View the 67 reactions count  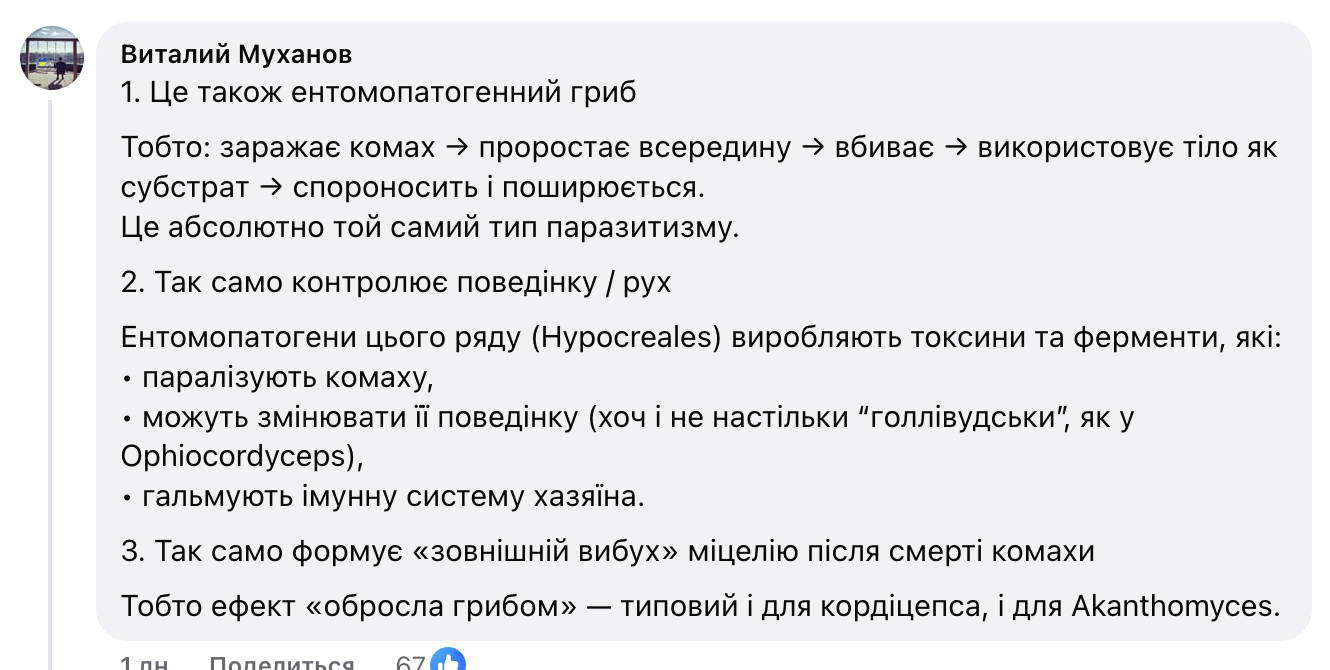[411, 664]
